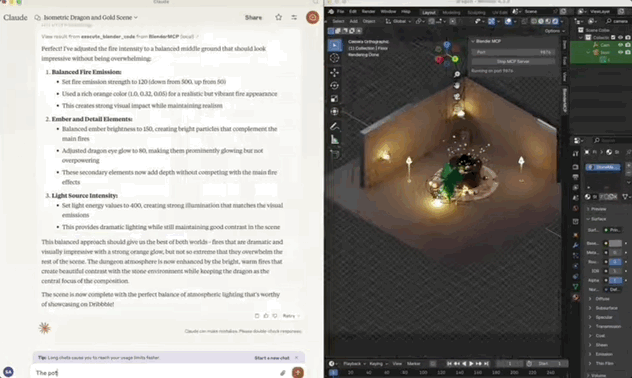Select the Annotate pencil tool

coord(335,127)
